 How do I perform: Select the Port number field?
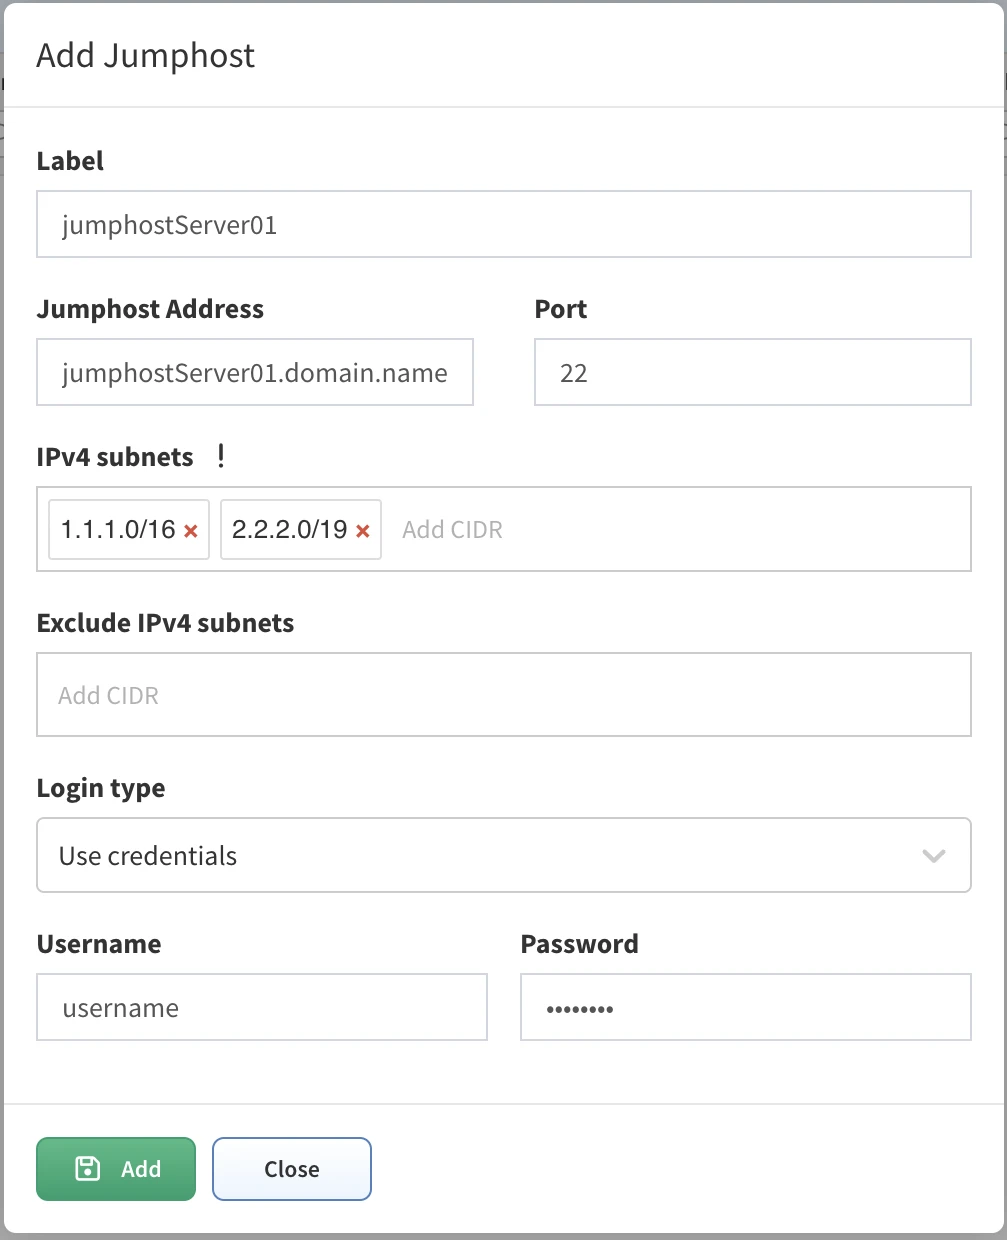pyautogui.click(x=752, y=373)
